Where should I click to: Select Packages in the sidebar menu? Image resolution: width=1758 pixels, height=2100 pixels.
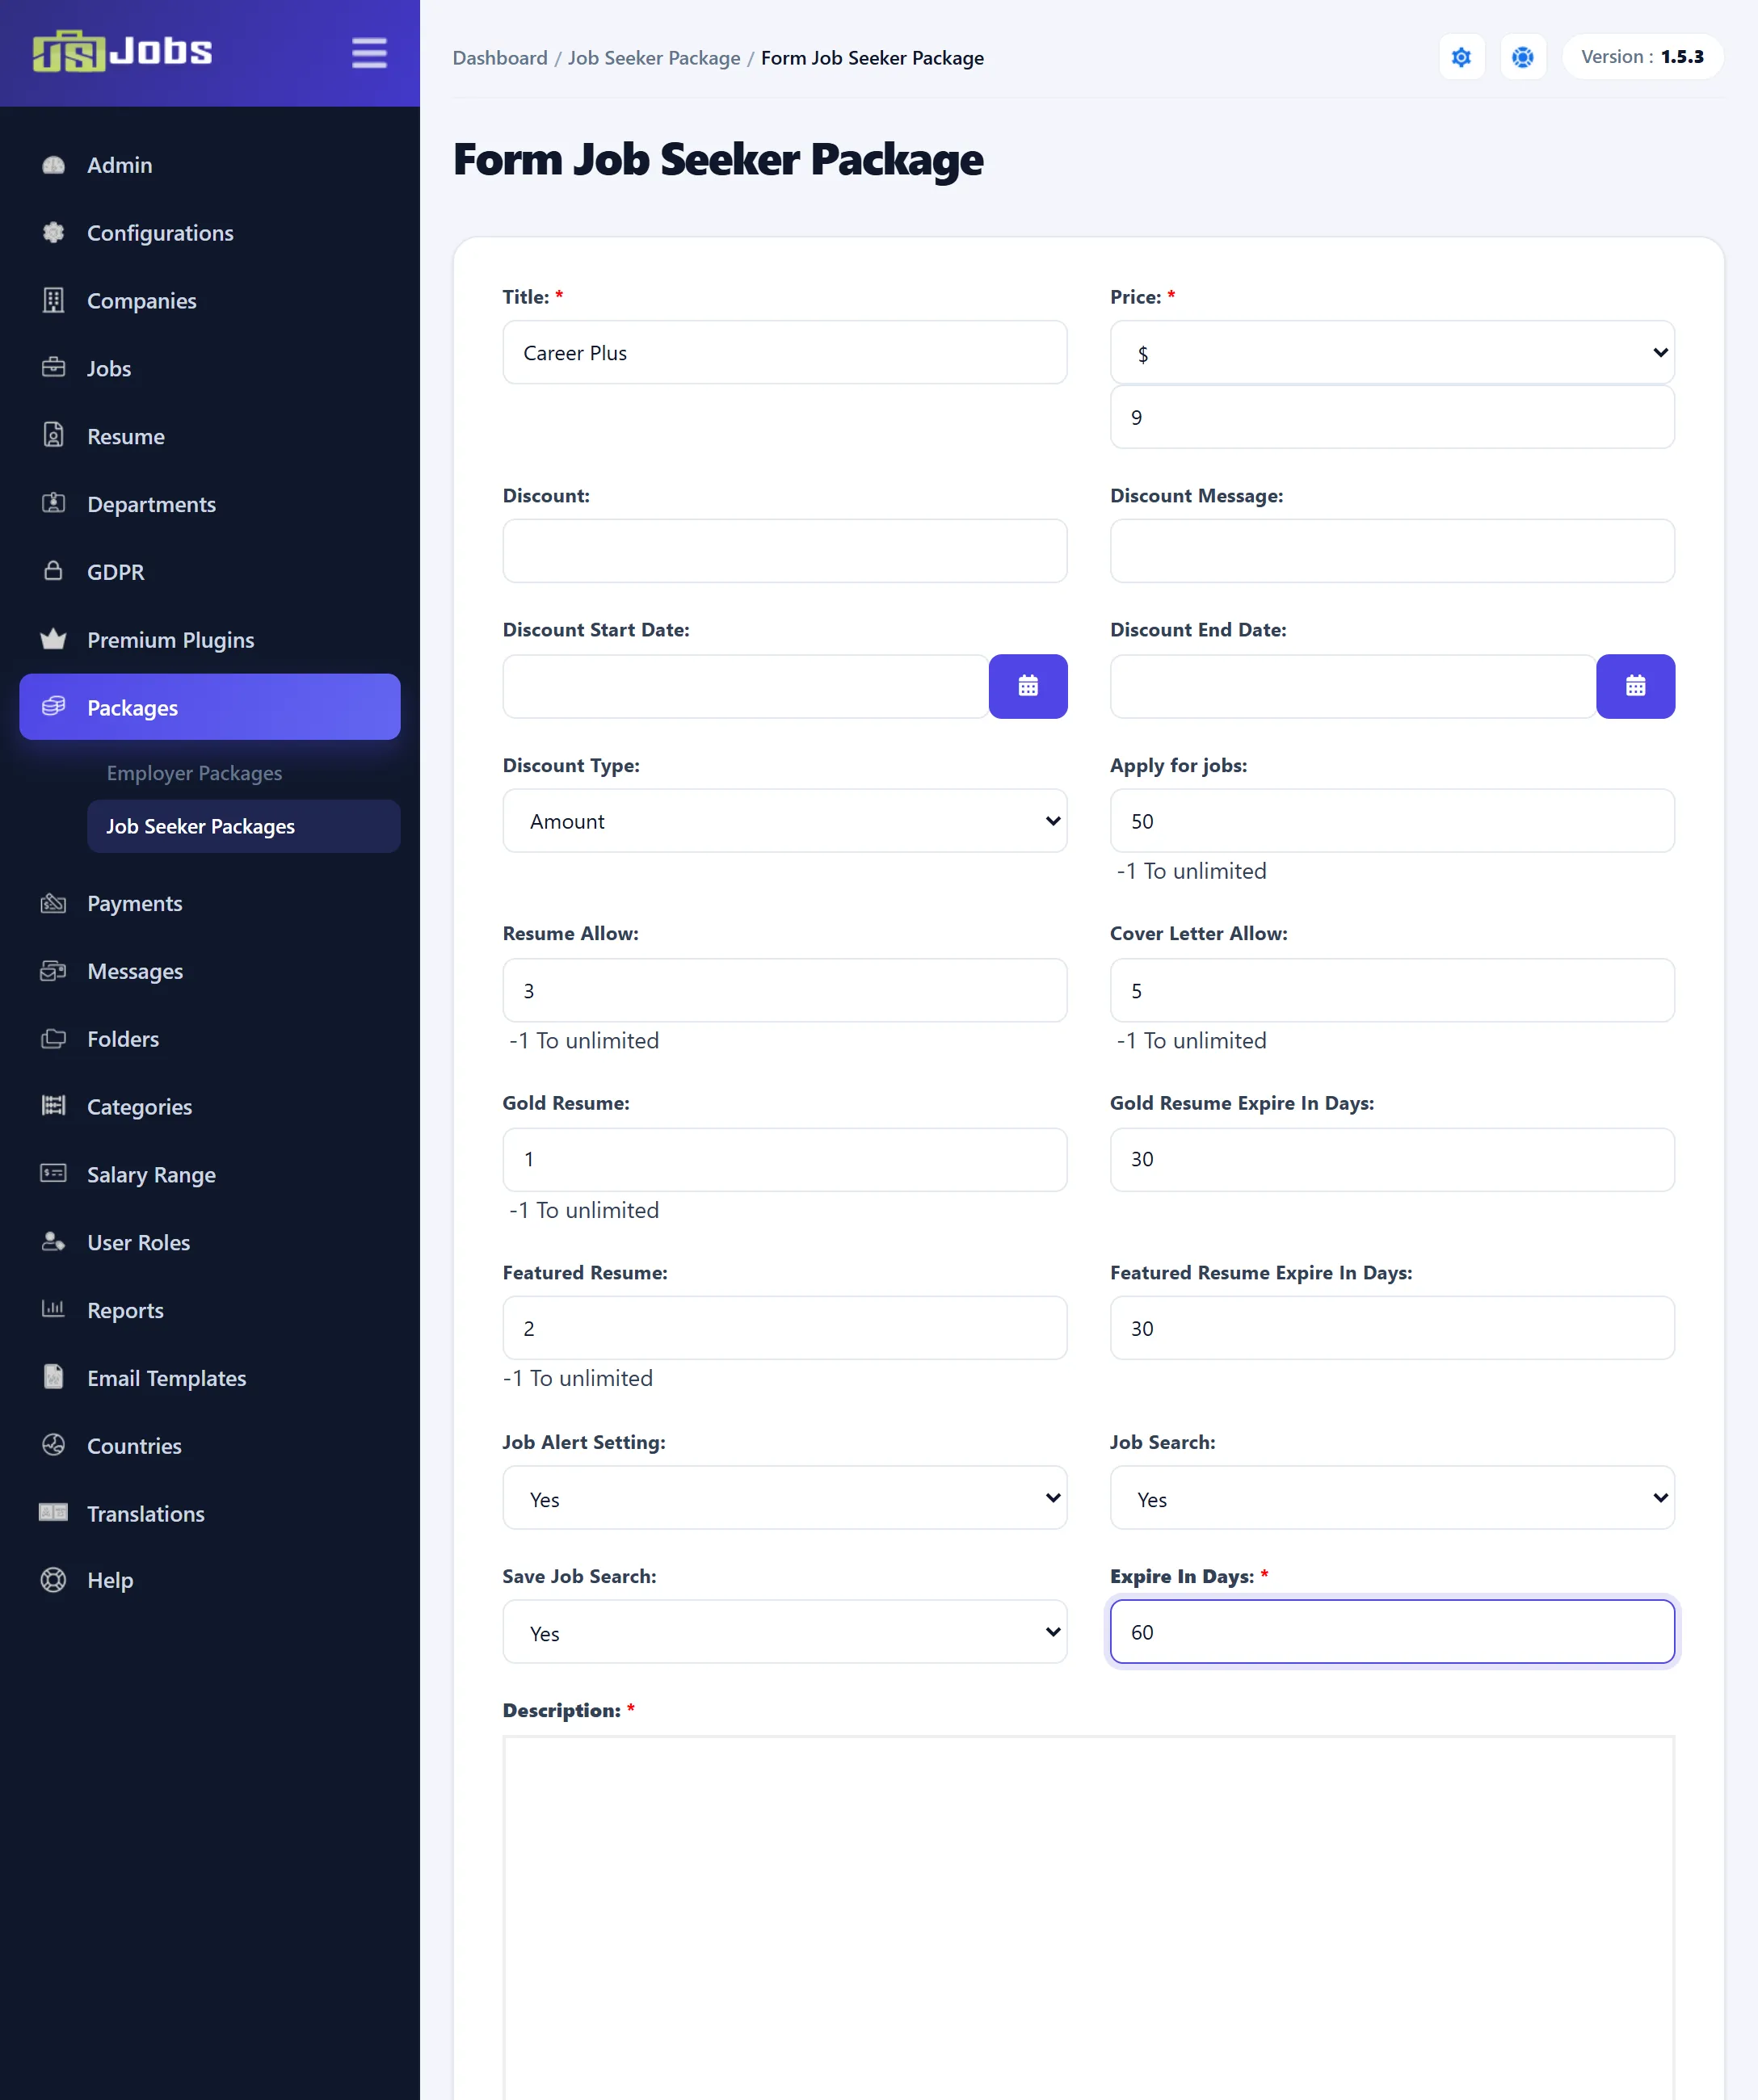(210, 707)
